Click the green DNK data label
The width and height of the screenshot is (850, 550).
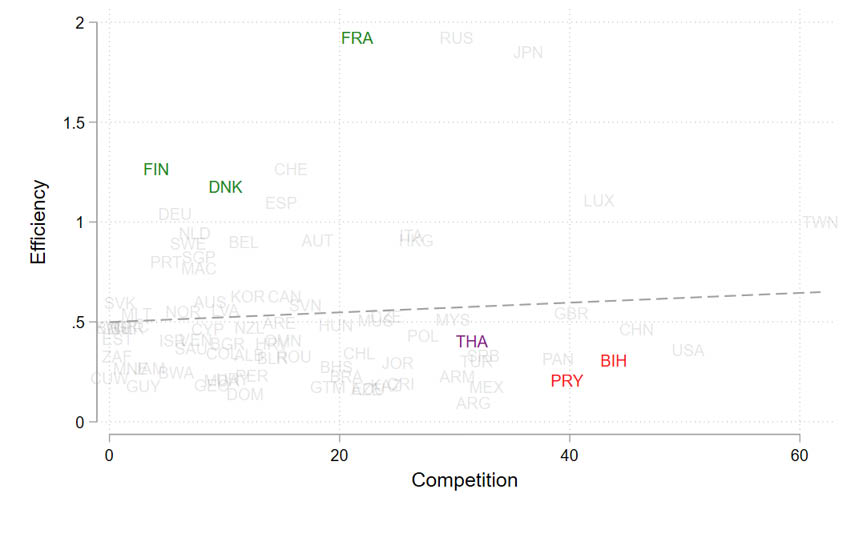point(225,187)
